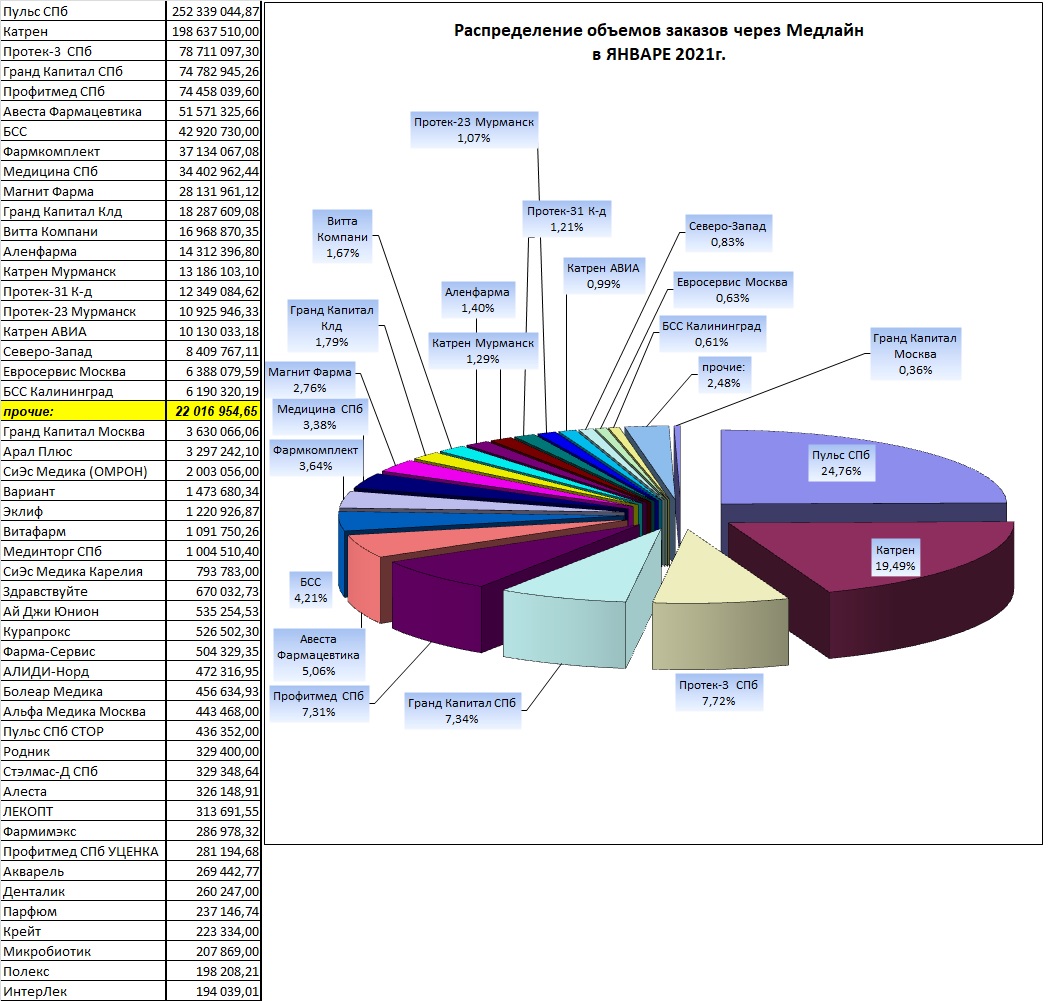
Task: Select the Фарма-Сервис cell
Action: [83, 652]
